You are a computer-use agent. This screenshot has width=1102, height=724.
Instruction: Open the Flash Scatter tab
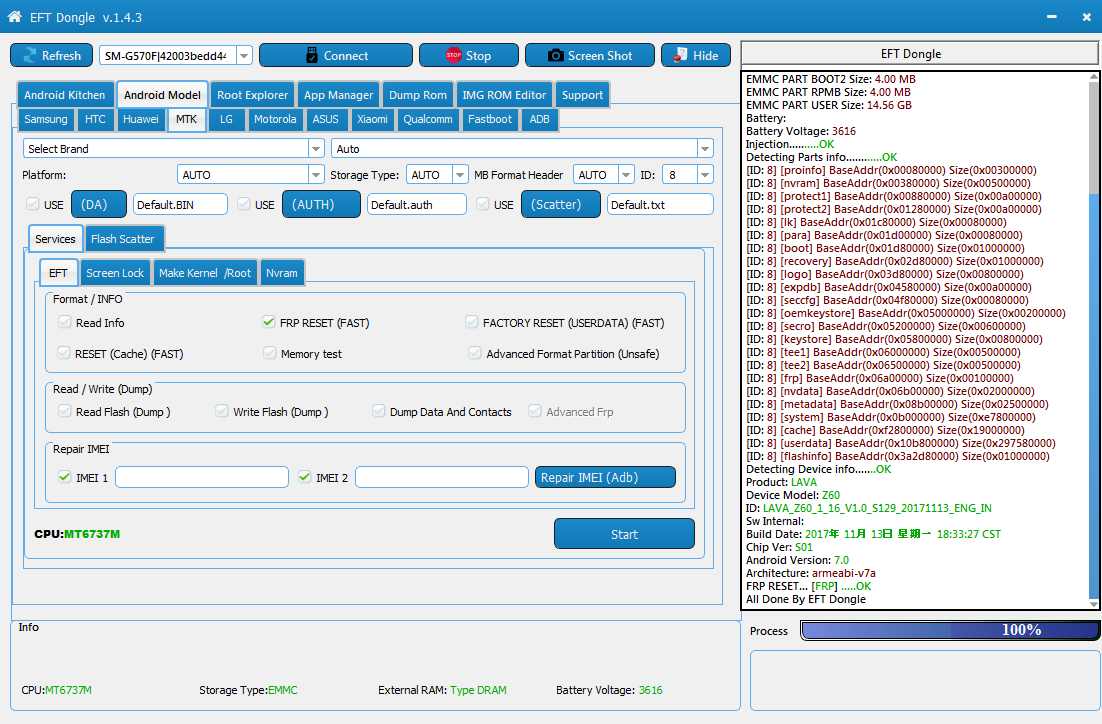(x=122, y=239)
